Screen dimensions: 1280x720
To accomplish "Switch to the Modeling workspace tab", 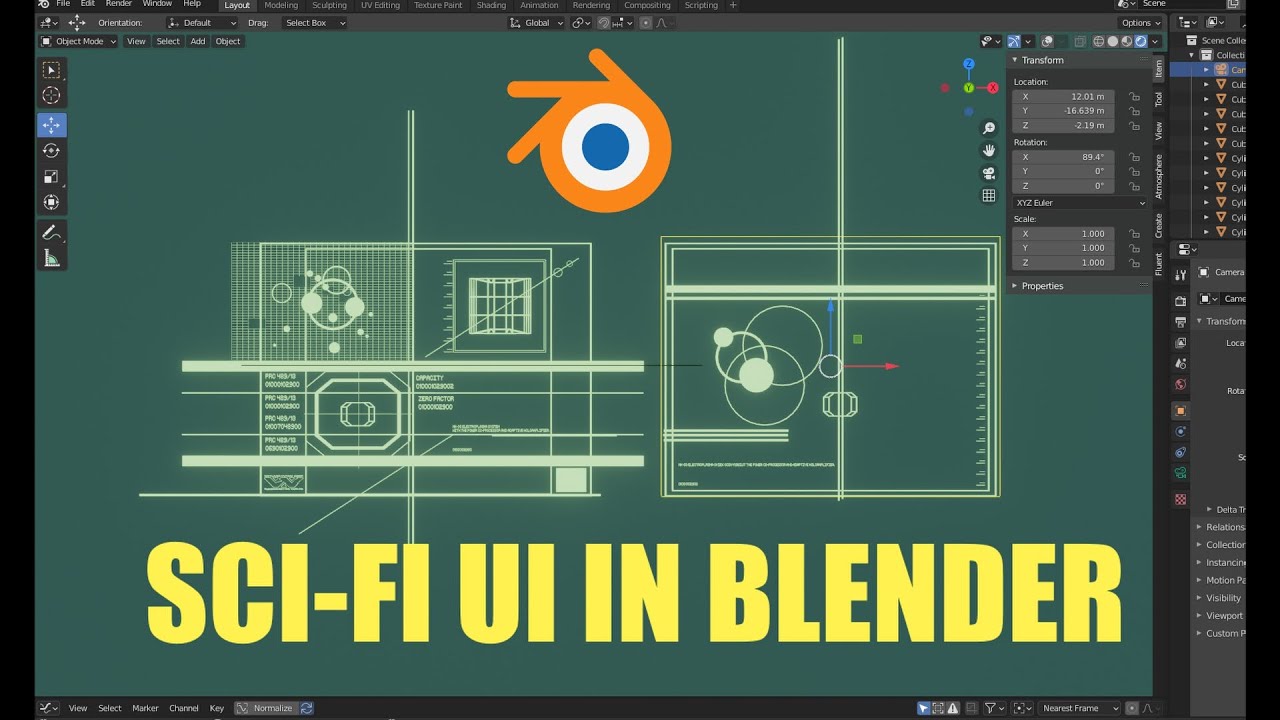I will click(x=281, y=5).
